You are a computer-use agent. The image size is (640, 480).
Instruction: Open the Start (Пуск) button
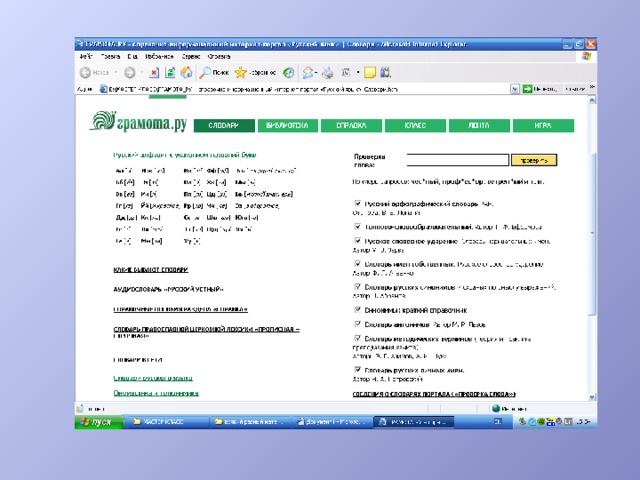(x=99, y=422)
